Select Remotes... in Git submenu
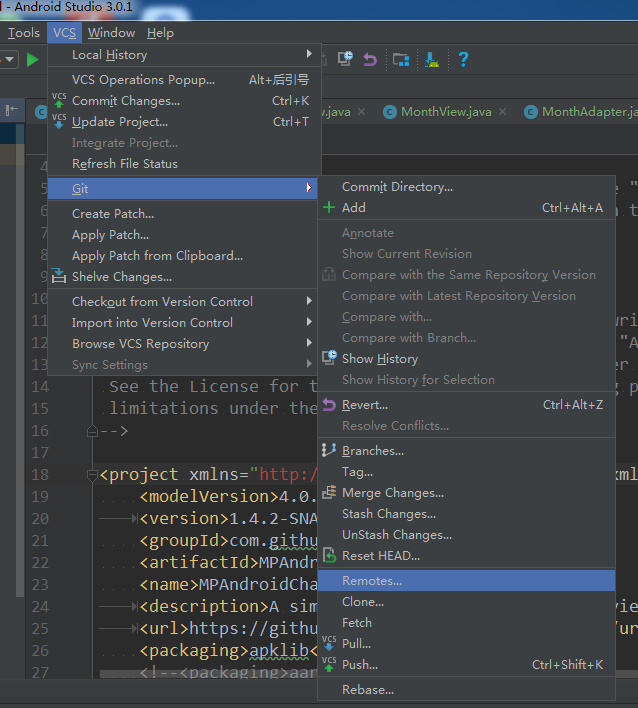Screen dimensions: 638x708 pos(466,581)
